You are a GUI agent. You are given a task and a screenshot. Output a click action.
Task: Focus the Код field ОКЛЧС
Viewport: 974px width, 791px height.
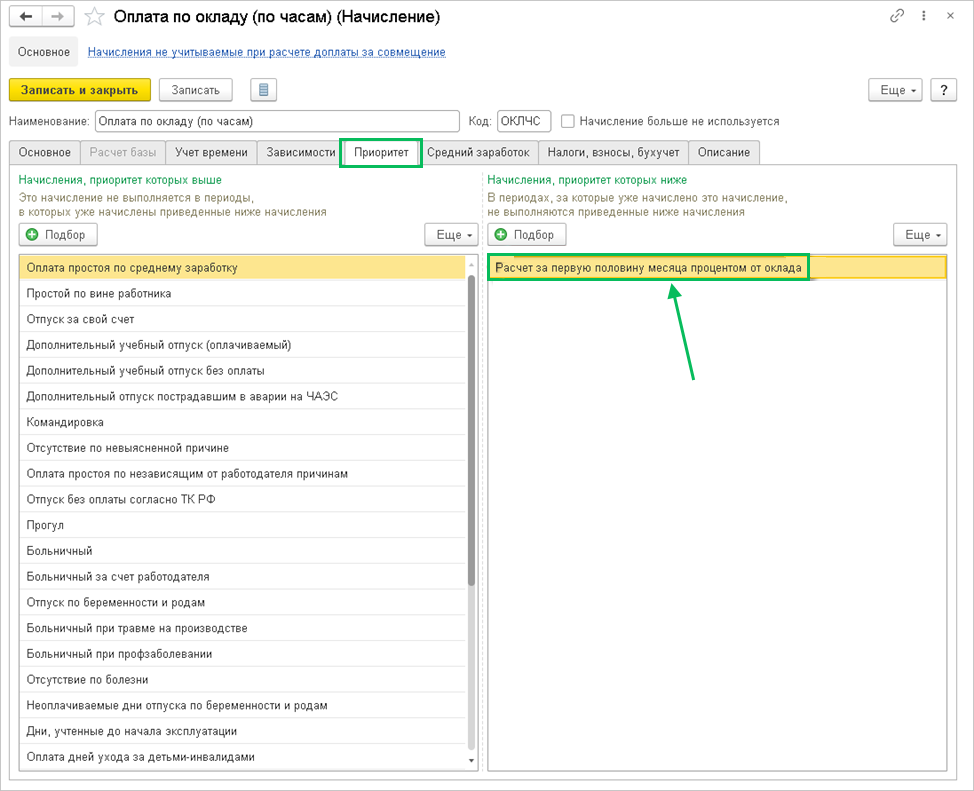(524, 121)
